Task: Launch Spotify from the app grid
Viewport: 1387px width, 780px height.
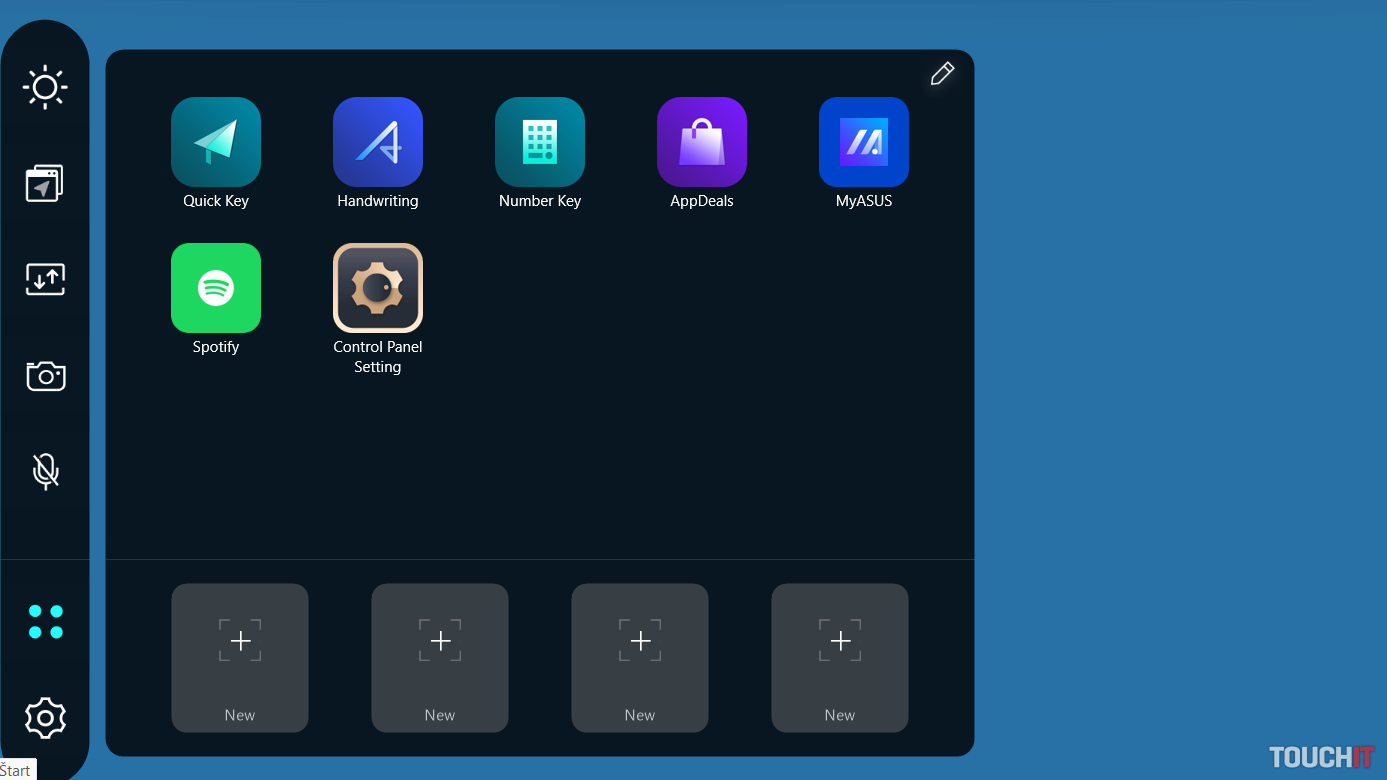Action: (x=216, y=288)
